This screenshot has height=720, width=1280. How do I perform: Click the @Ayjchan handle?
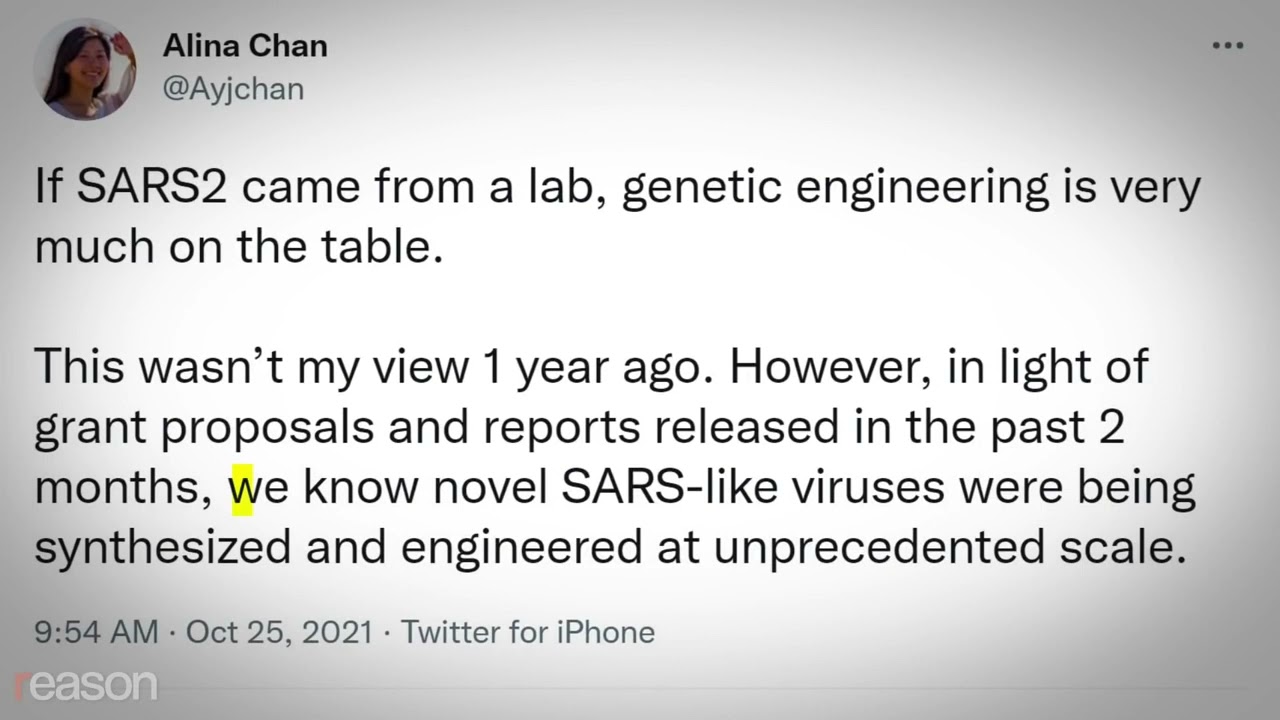232,89
